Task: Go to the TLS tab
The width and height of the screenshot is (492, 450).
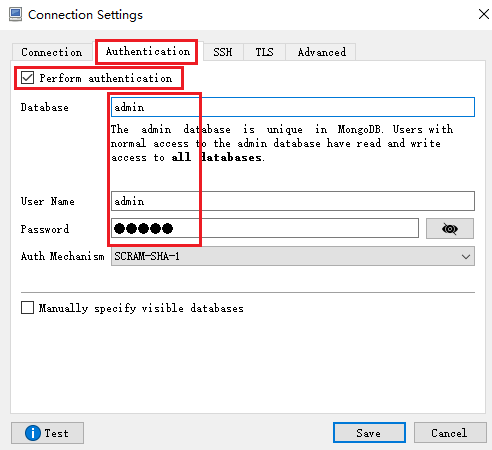Action: coord(264,52)
